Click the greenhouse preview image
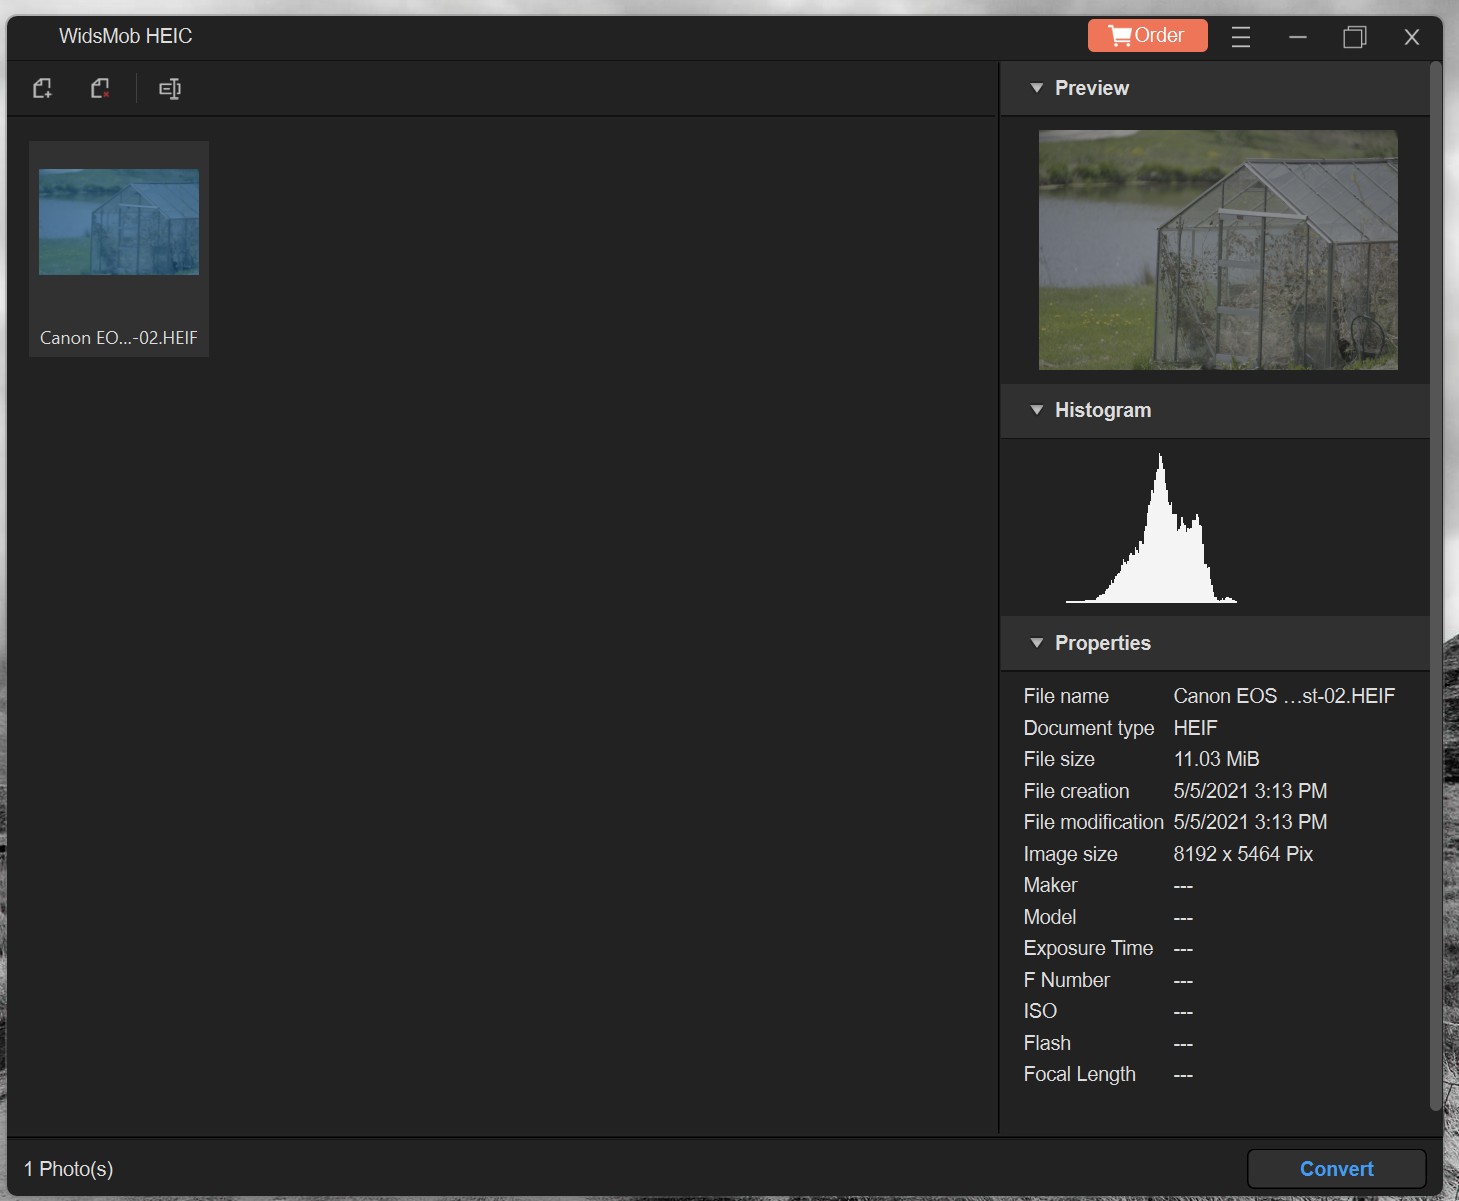 coord(1217,250)
